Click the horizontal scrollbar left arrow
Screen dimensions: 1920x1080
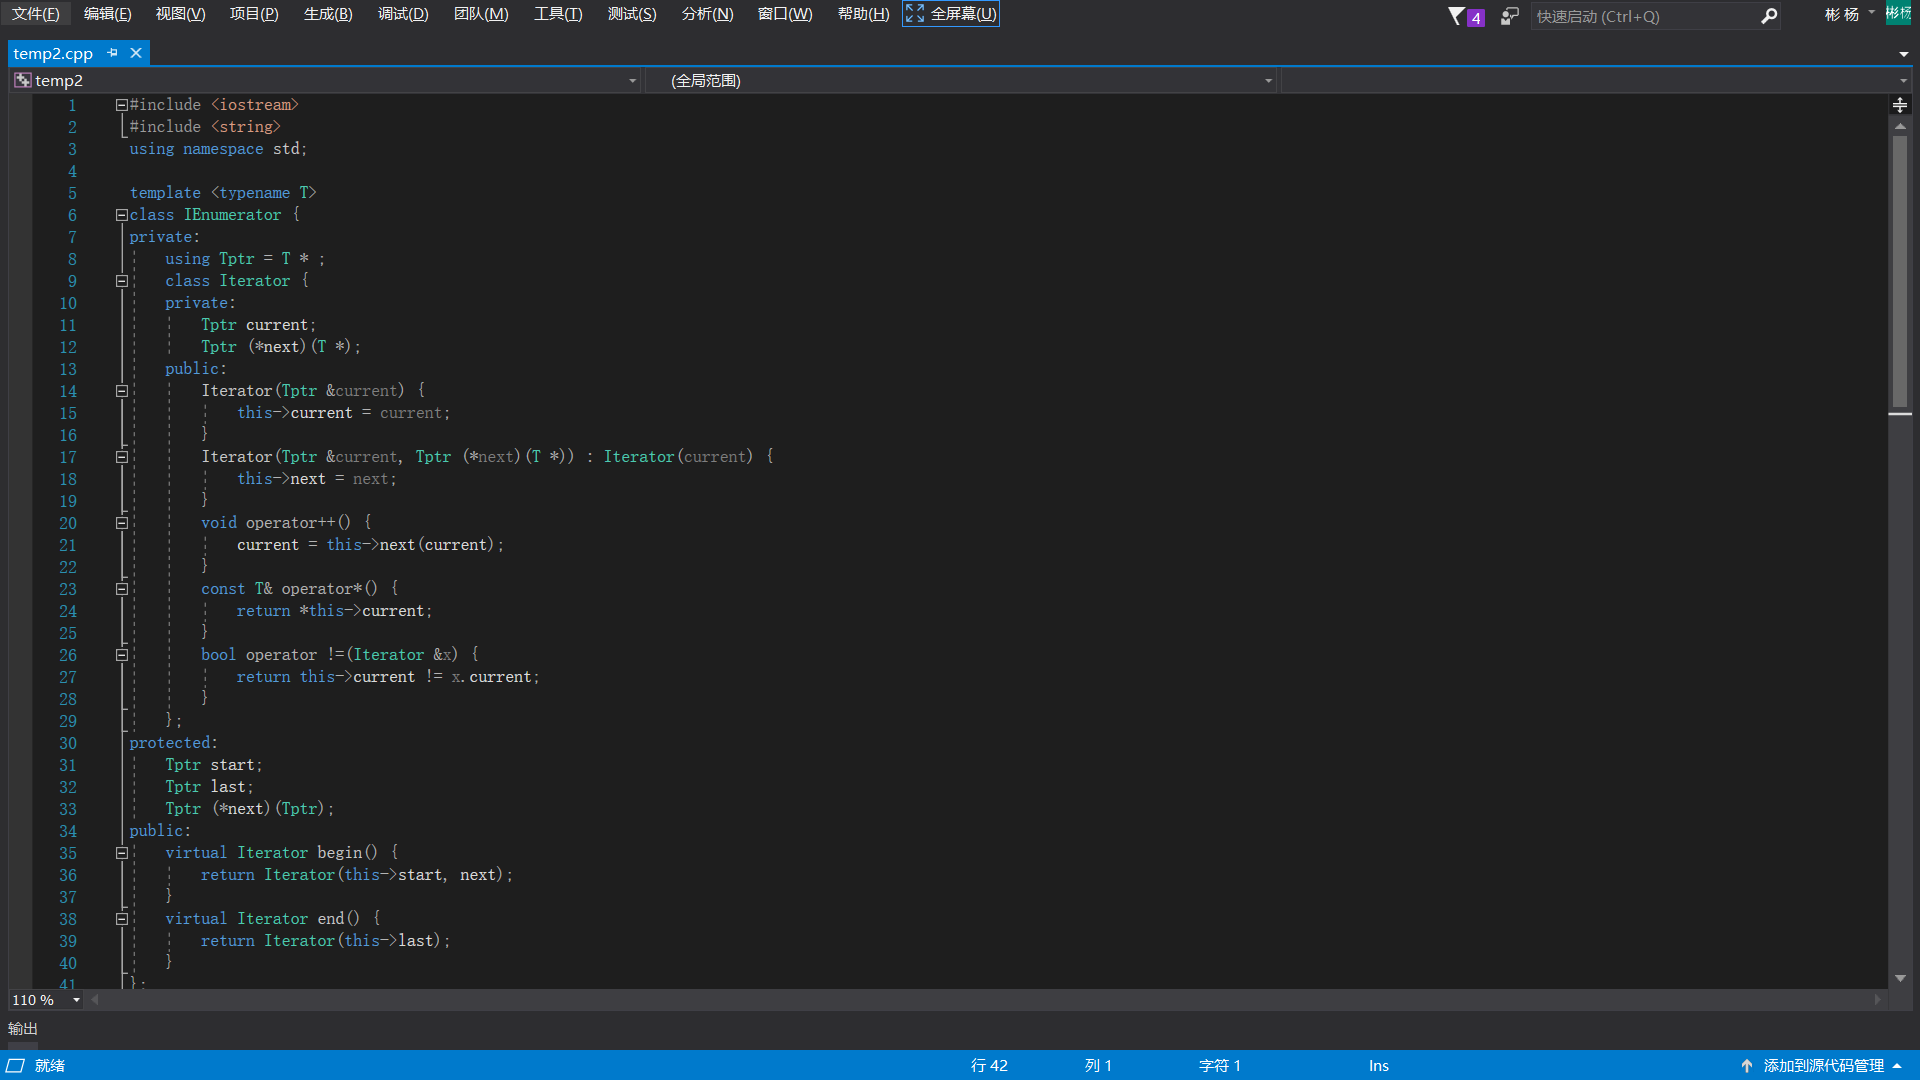pos(95,999)
